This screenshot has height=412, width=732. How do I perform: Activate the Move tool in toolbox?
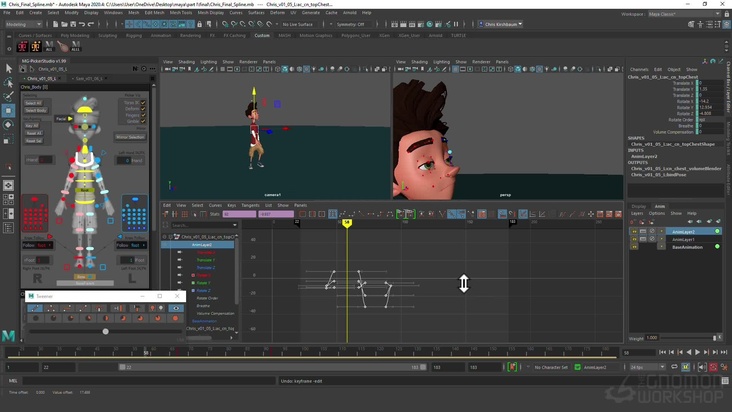coord(8,111)
